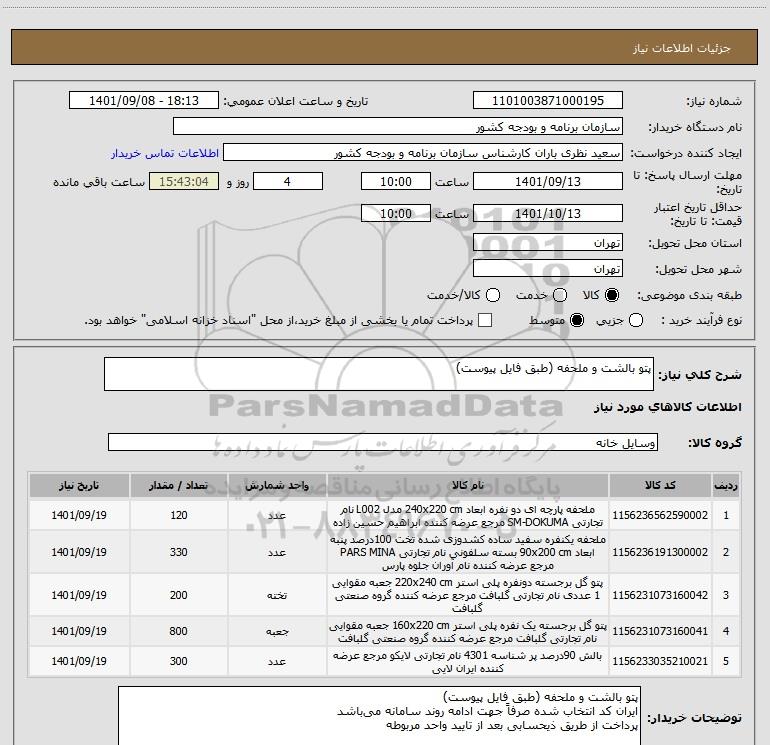Select the خدمت radio button
The image size is (770, 745).
560,295
